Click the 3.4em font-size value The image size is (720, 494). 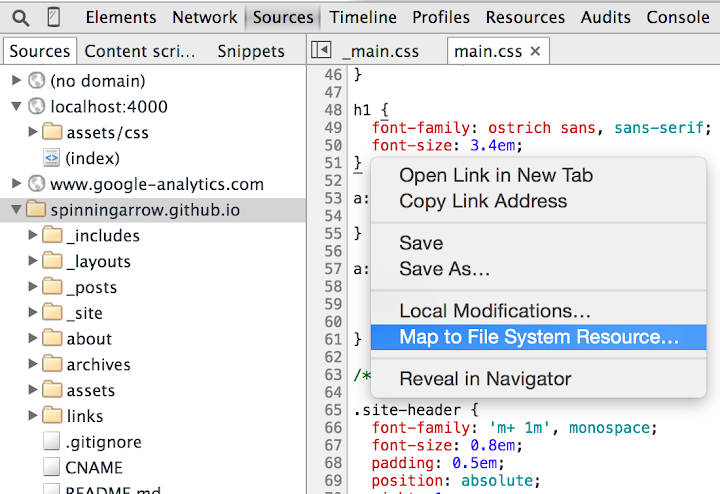[492, 146]
